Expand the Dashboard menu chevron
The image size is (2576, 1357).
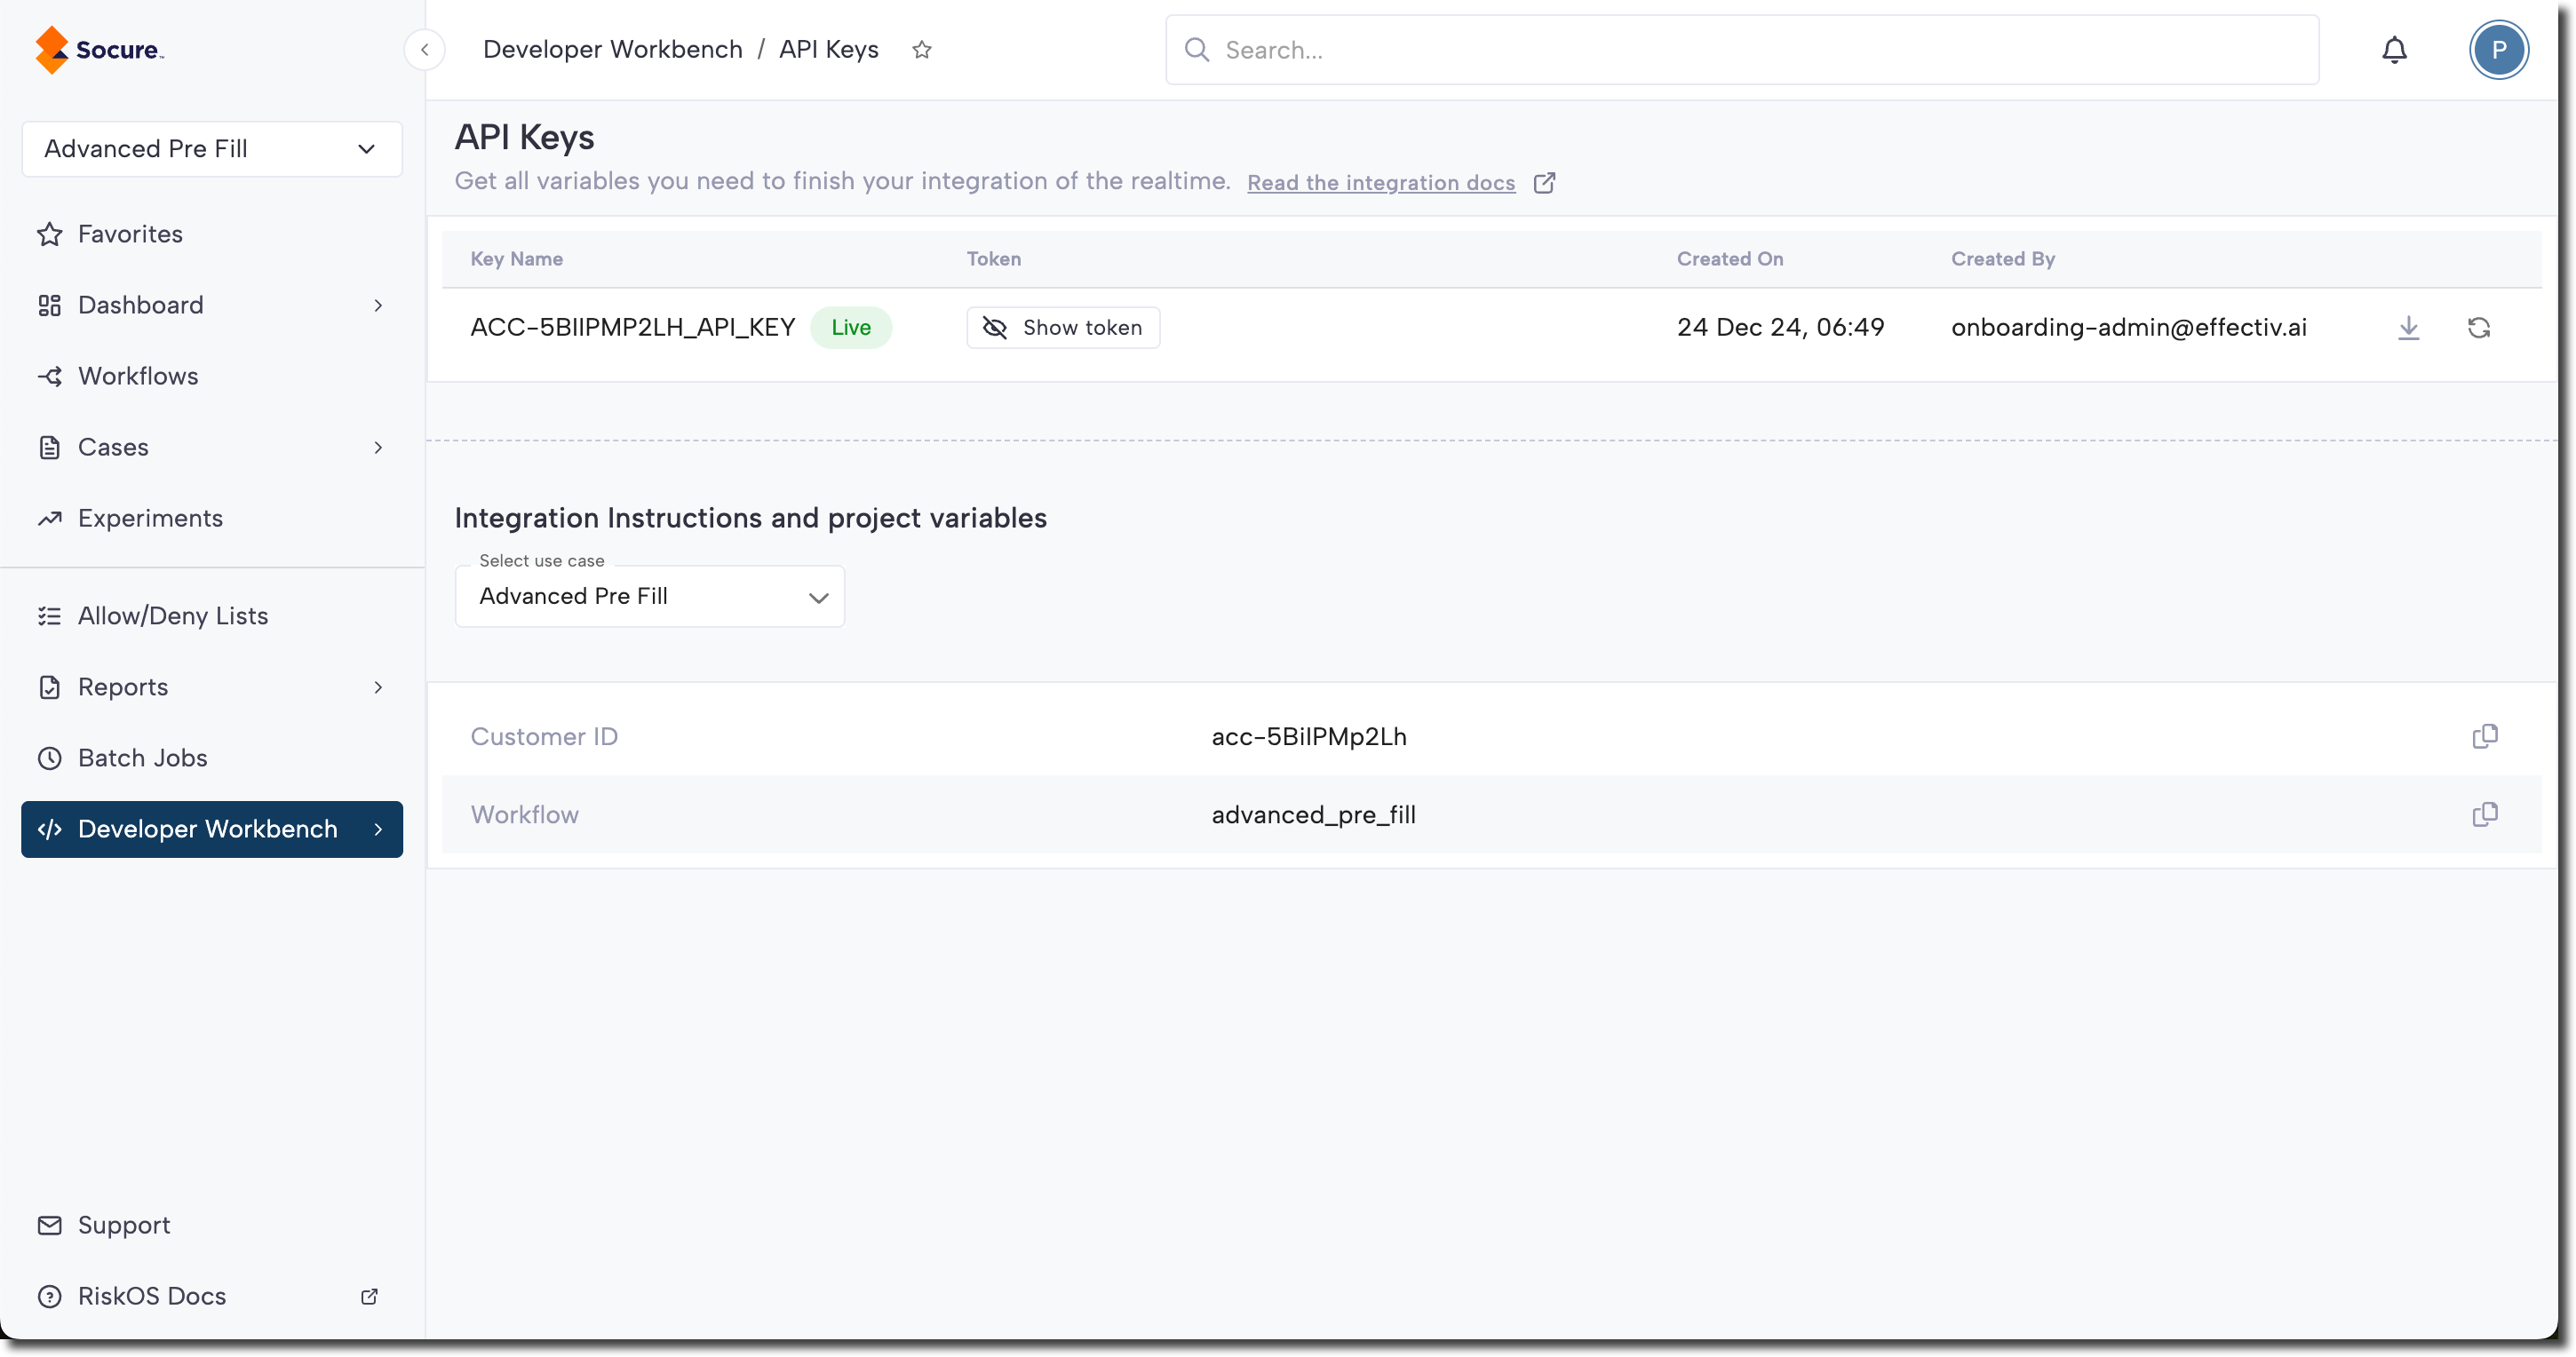[378, 305]
